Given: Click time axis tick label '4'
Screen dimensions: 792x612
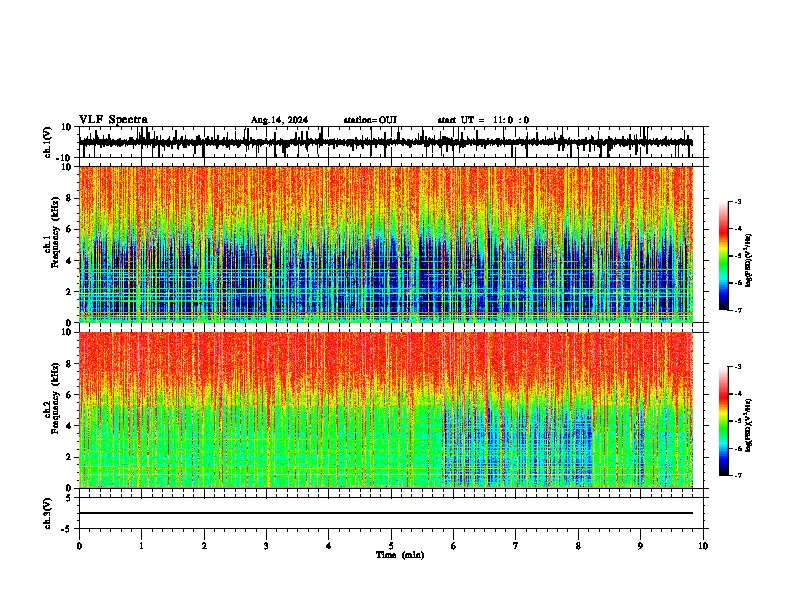Looking at the screenshot, I should point(329,546).
